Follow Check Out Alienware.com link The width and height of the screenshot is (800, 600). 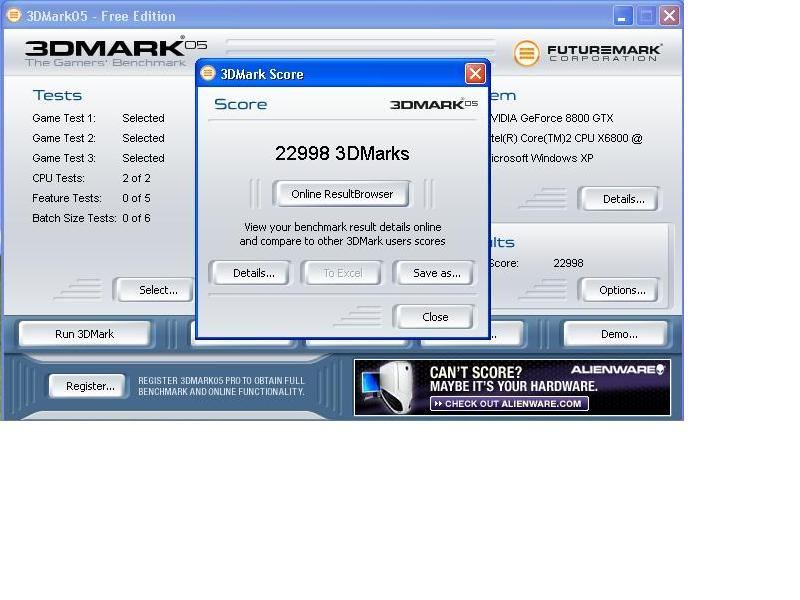tap(509, 404)
